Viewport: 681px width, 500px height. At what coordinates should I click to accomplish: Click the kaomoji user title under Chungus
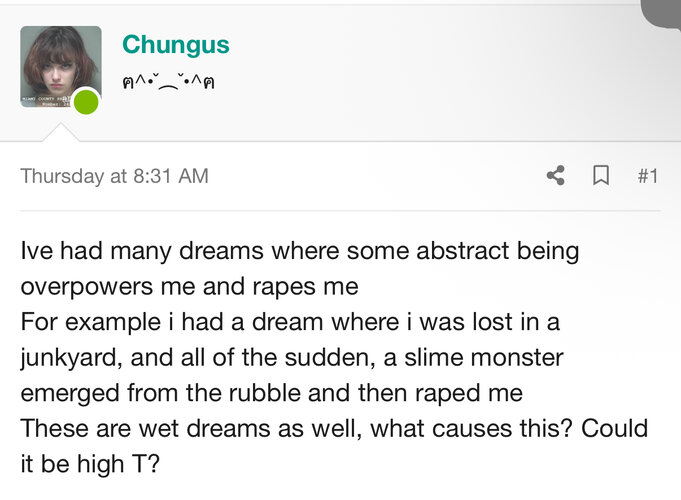(169, 82)
